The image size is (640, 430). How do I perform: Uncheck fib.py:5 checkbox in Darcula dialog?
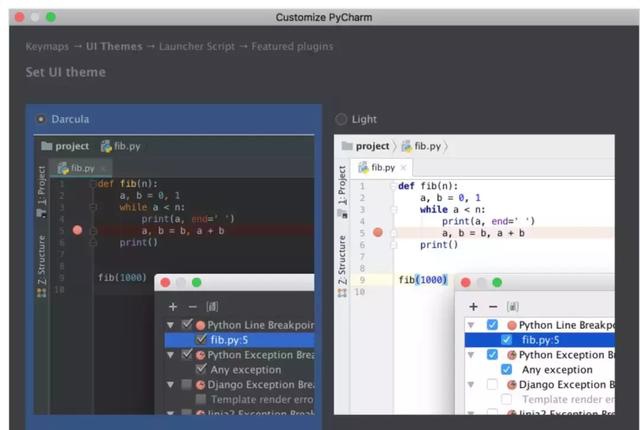(201, 339)
